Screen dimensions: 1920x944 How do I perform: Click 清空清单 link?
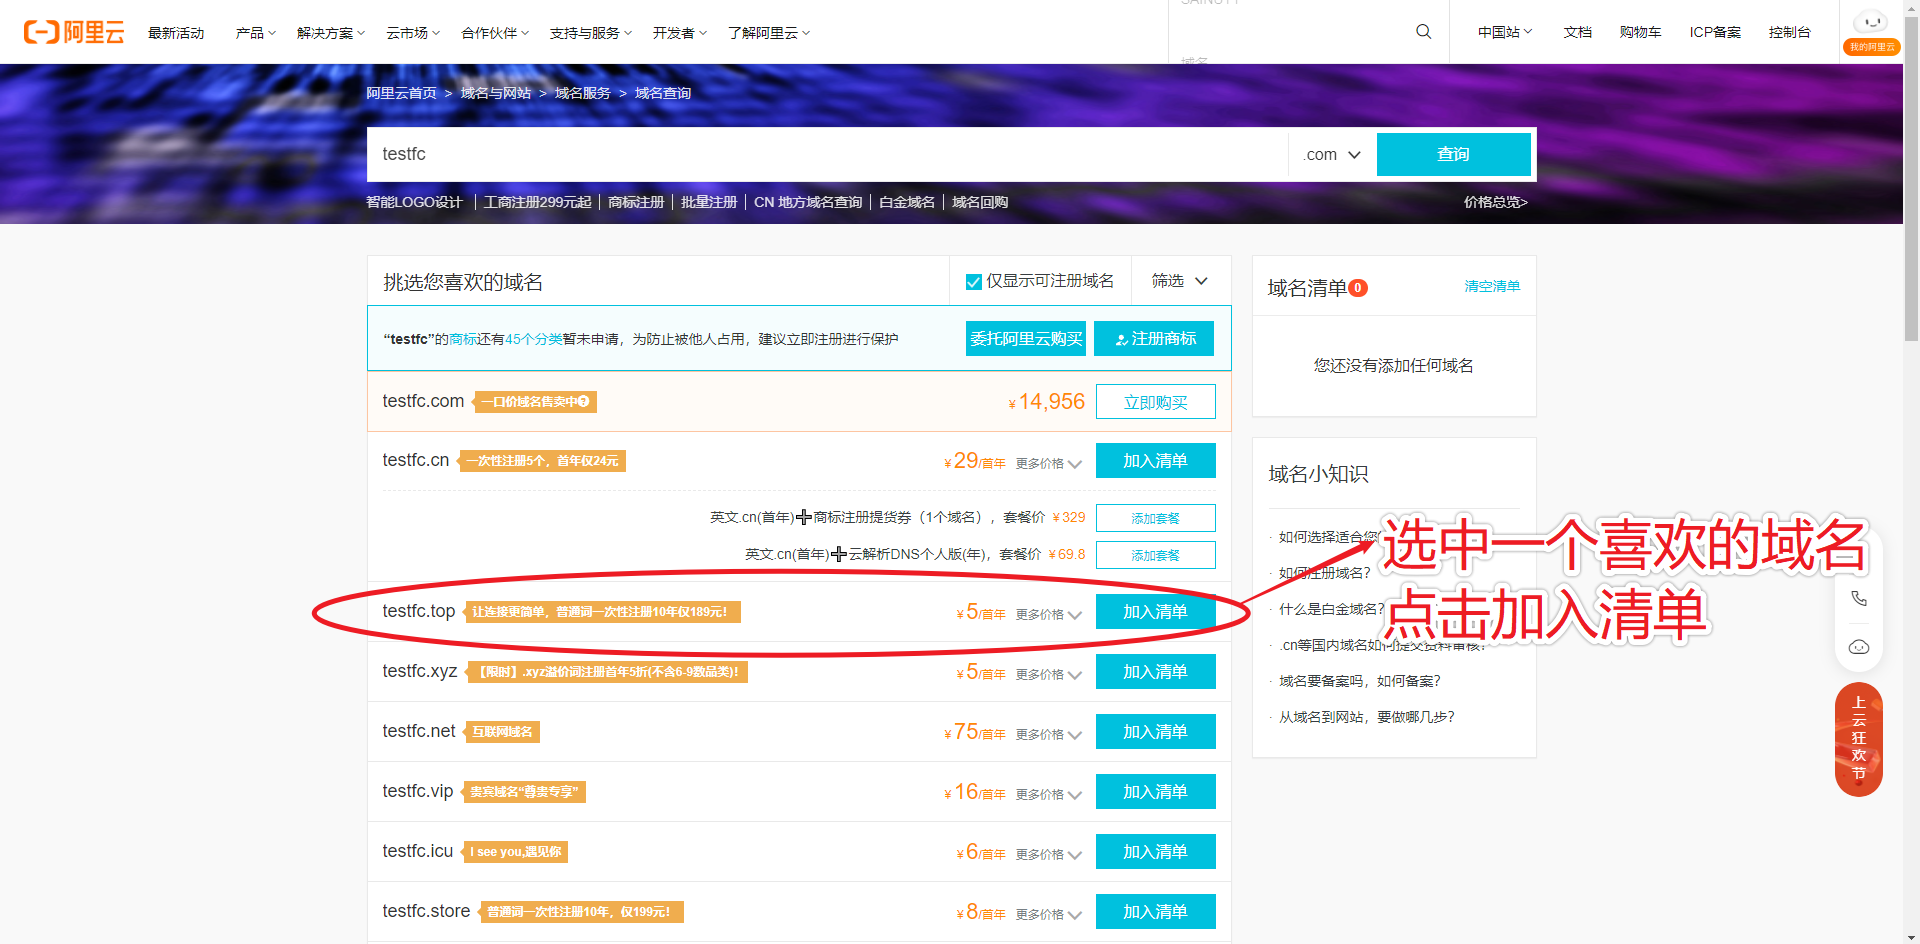point(1492,286)
